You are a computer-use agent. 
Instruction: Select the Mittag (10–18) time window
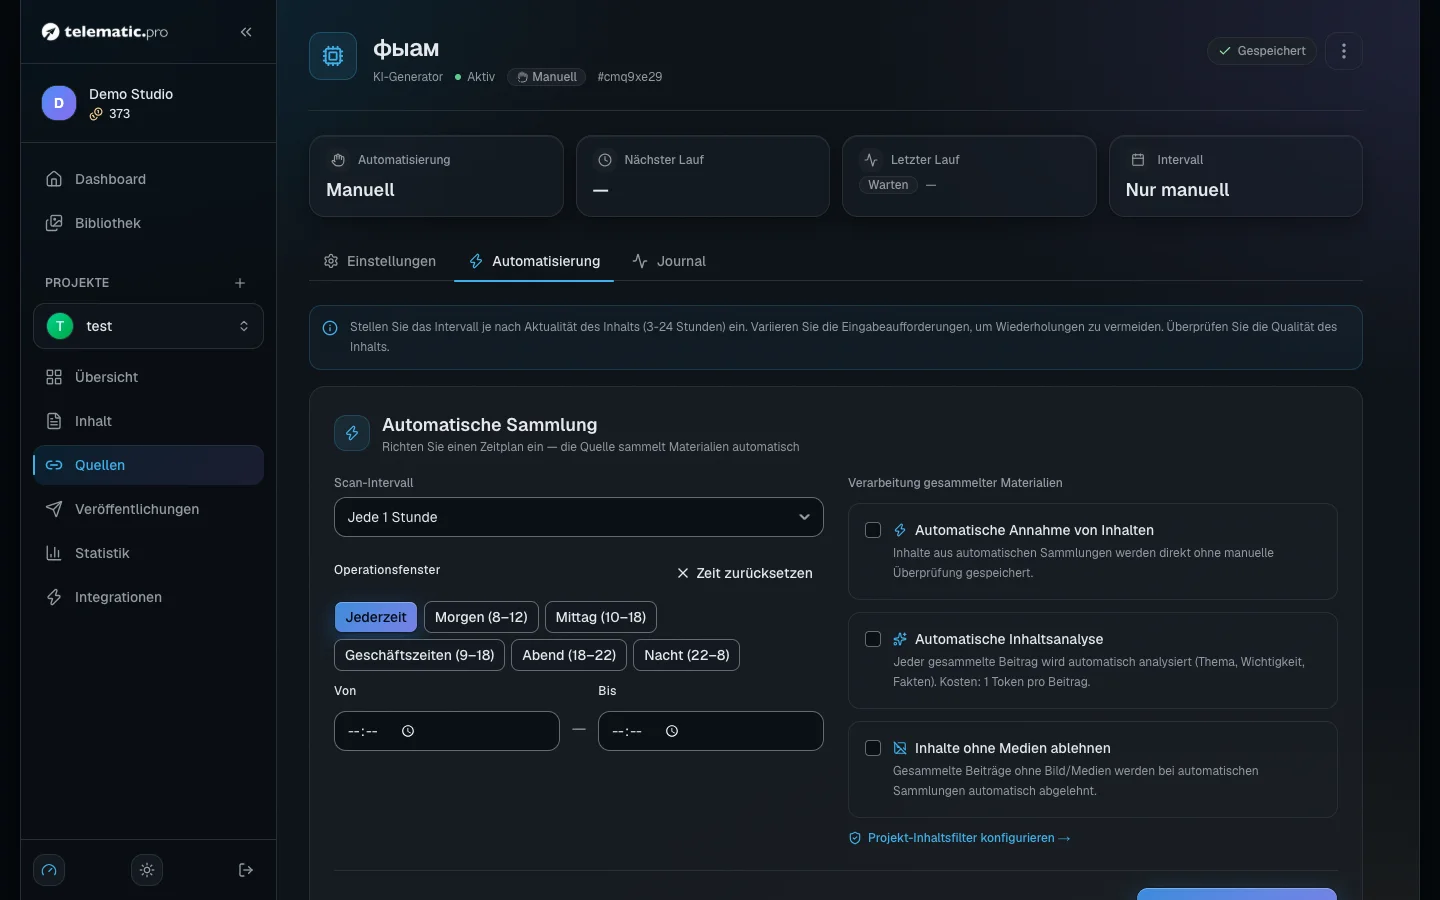[601, 617]
